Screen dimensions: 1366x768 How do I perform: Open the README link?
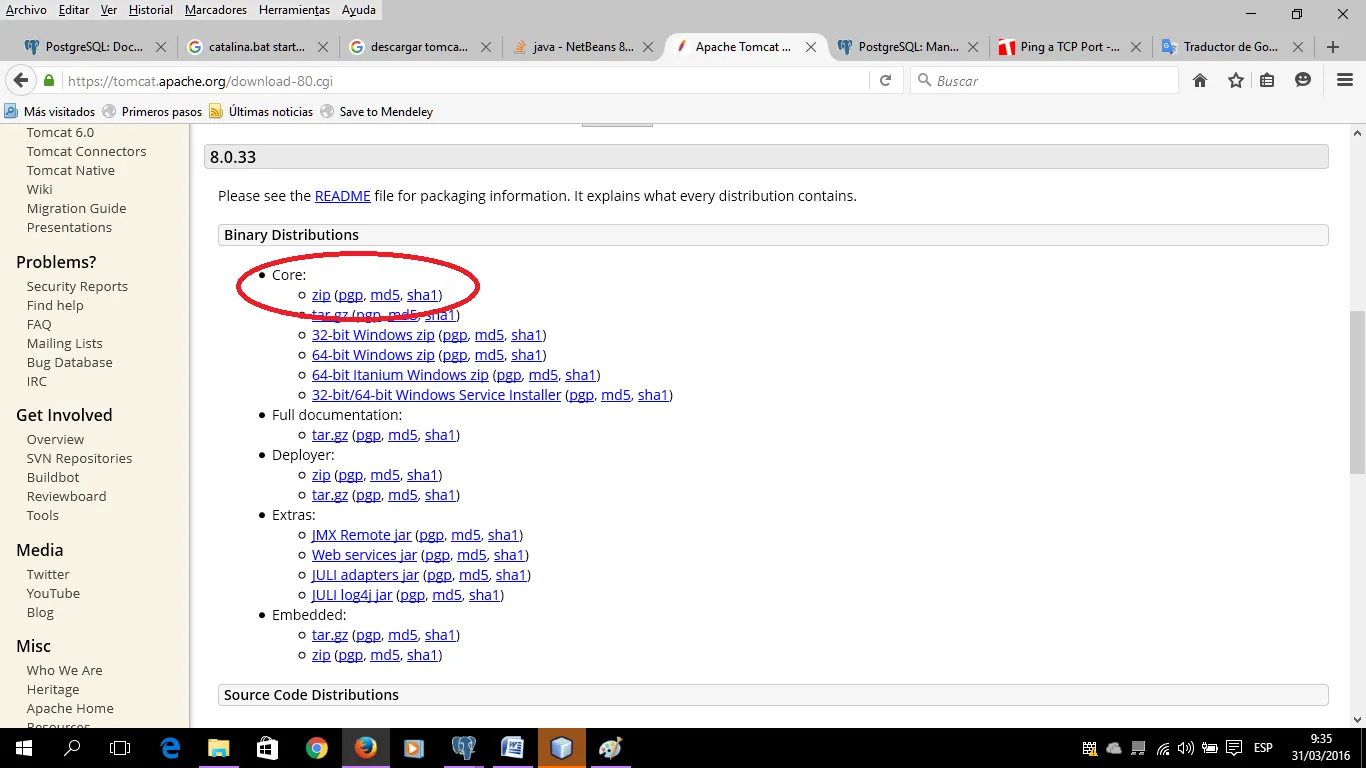point(343,196)
